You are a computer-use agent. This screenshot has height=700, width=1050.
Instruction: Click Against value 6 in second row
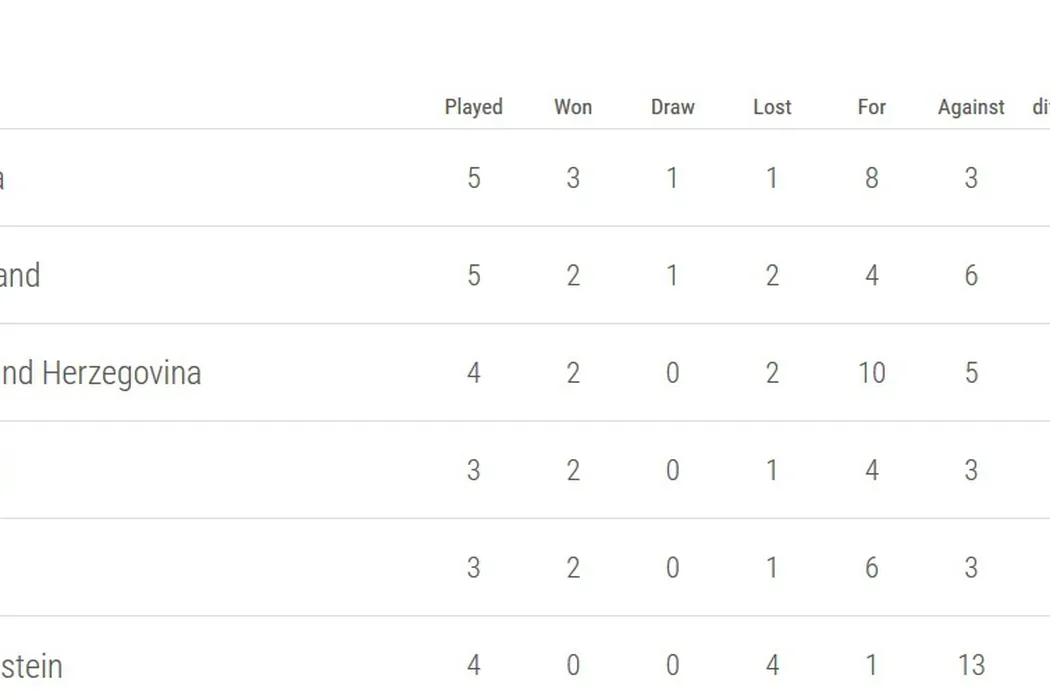pos(971,275)
